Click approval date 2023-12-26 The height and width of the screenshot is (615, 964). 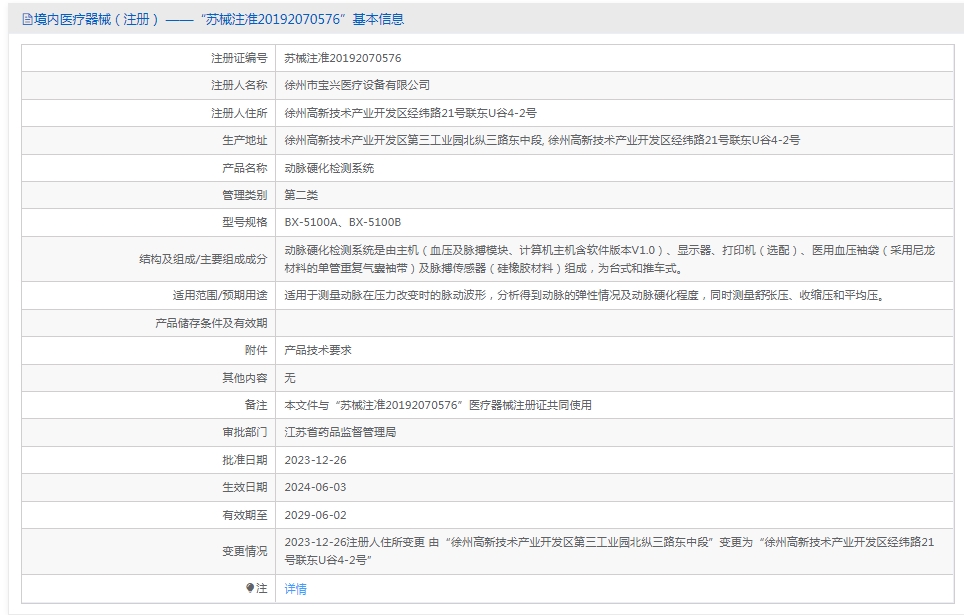tap(315, 460)
